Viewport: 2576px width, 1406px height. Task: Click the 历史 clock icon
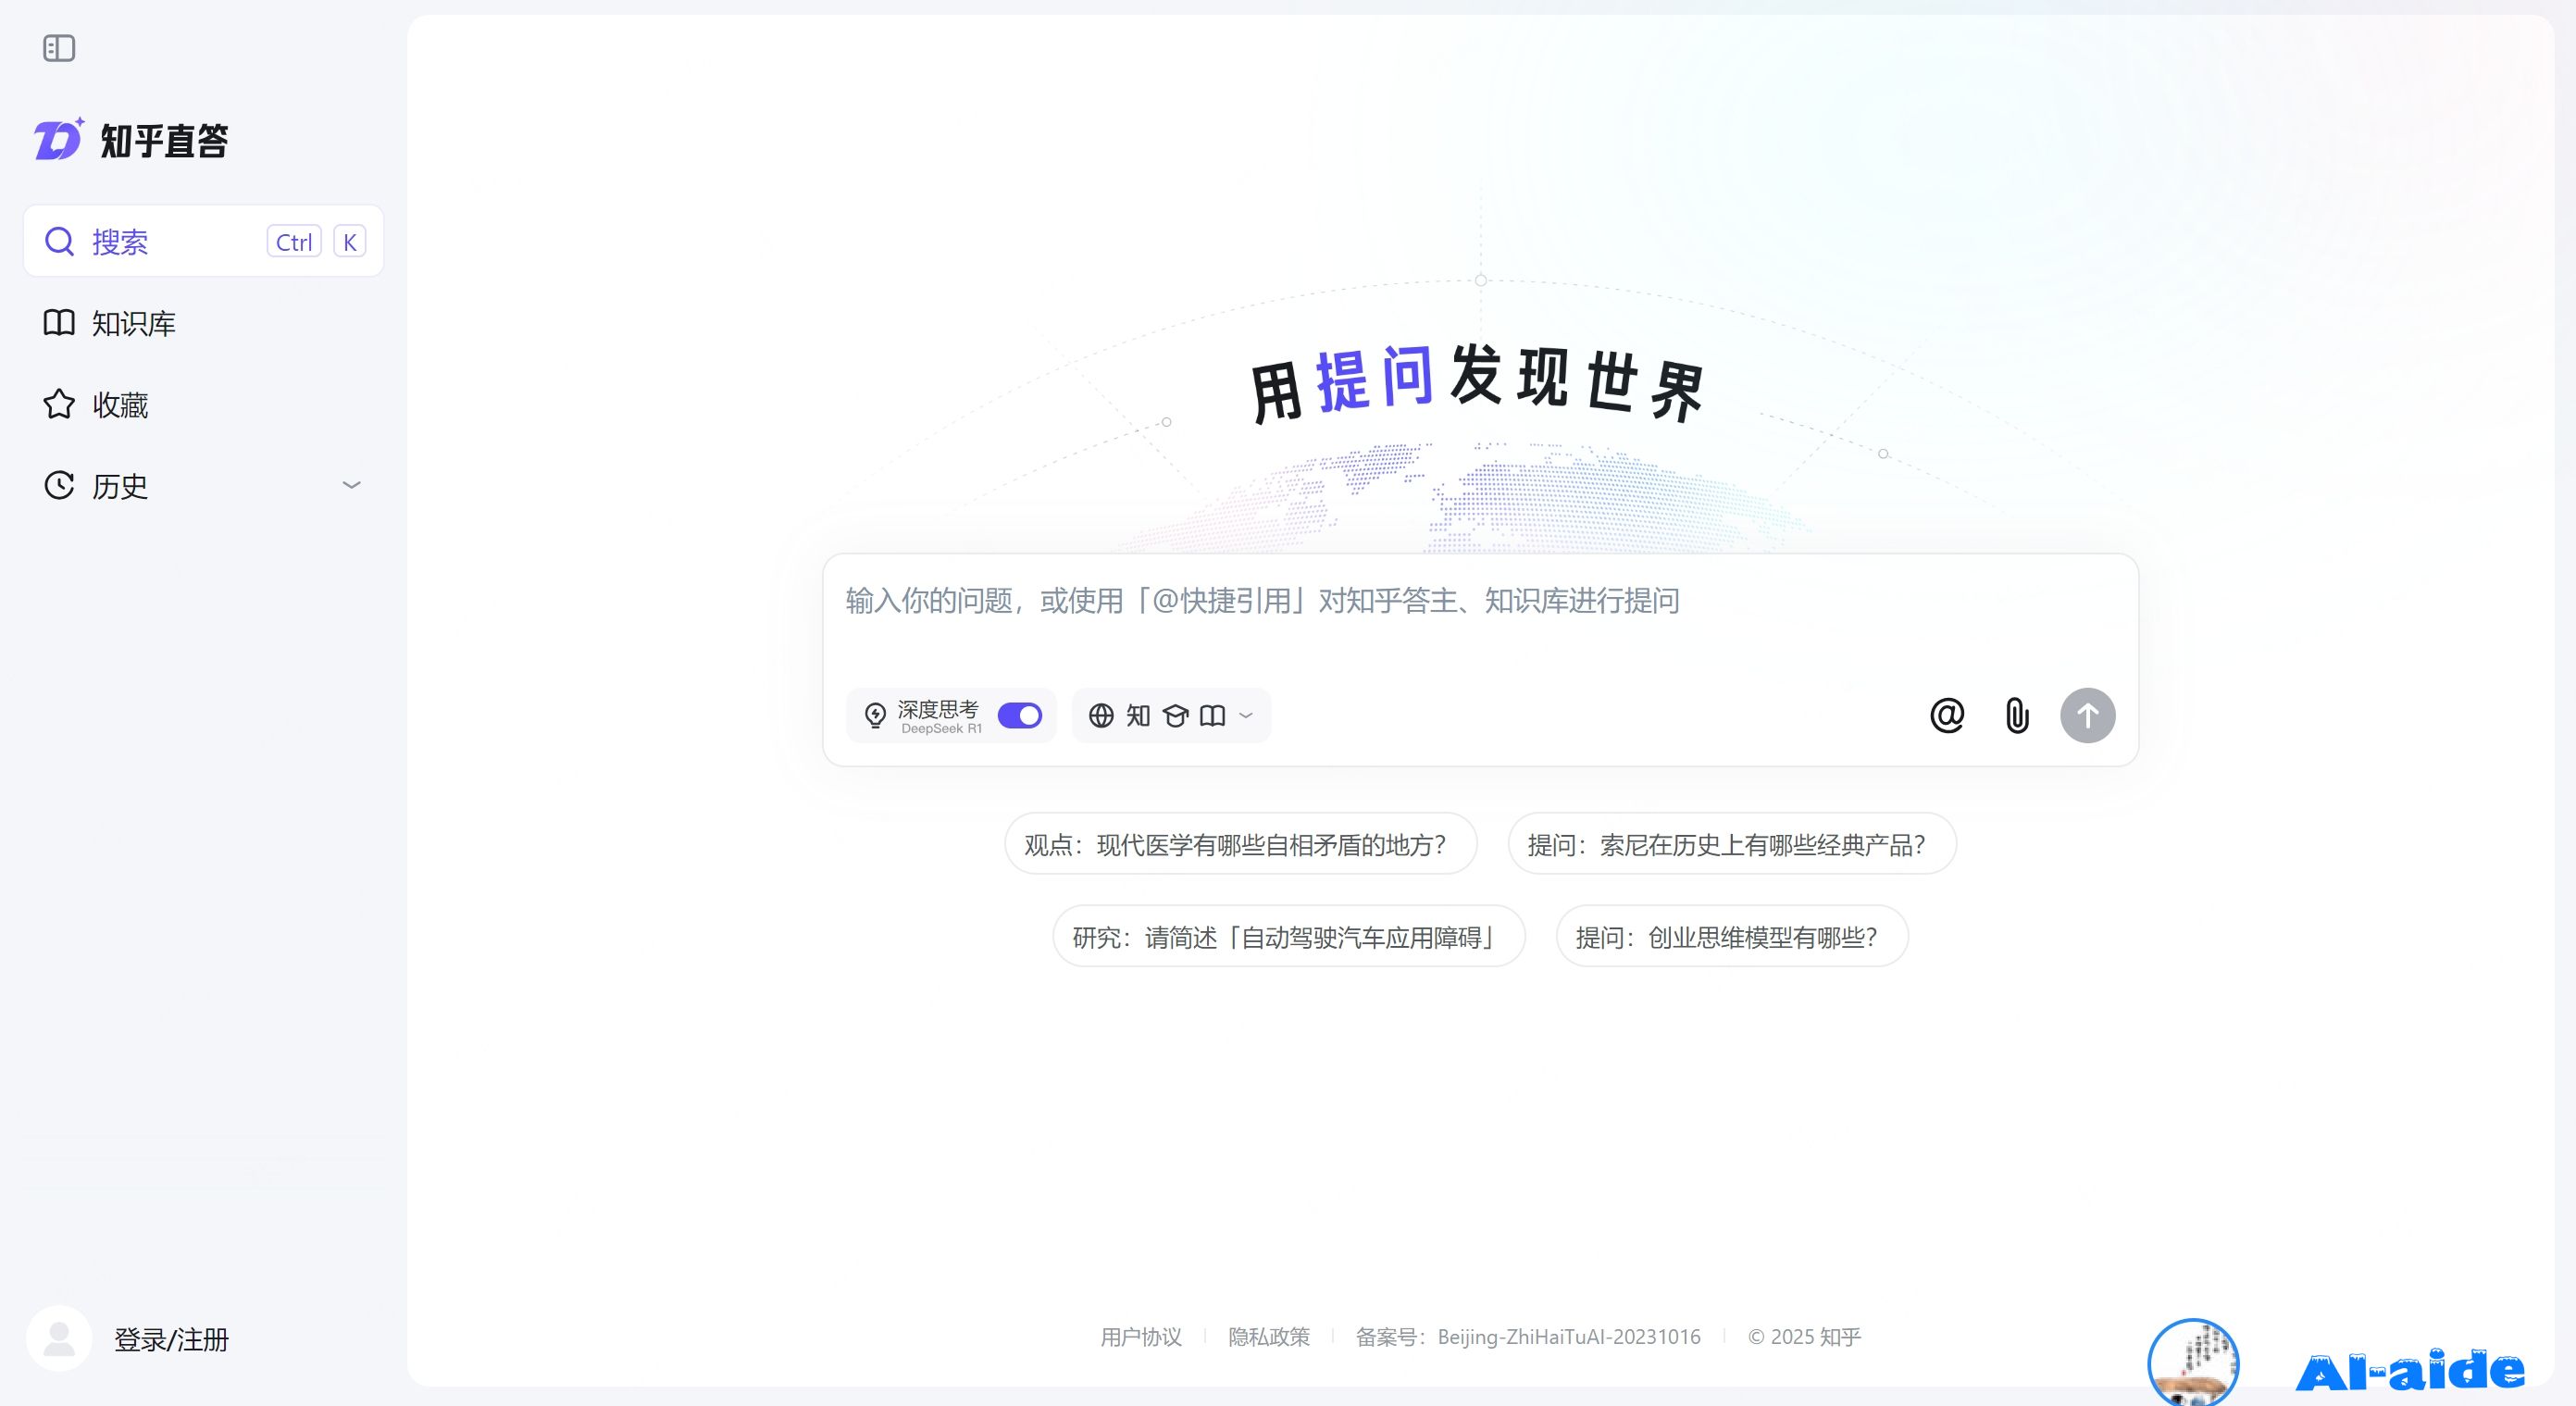[59, 485]
